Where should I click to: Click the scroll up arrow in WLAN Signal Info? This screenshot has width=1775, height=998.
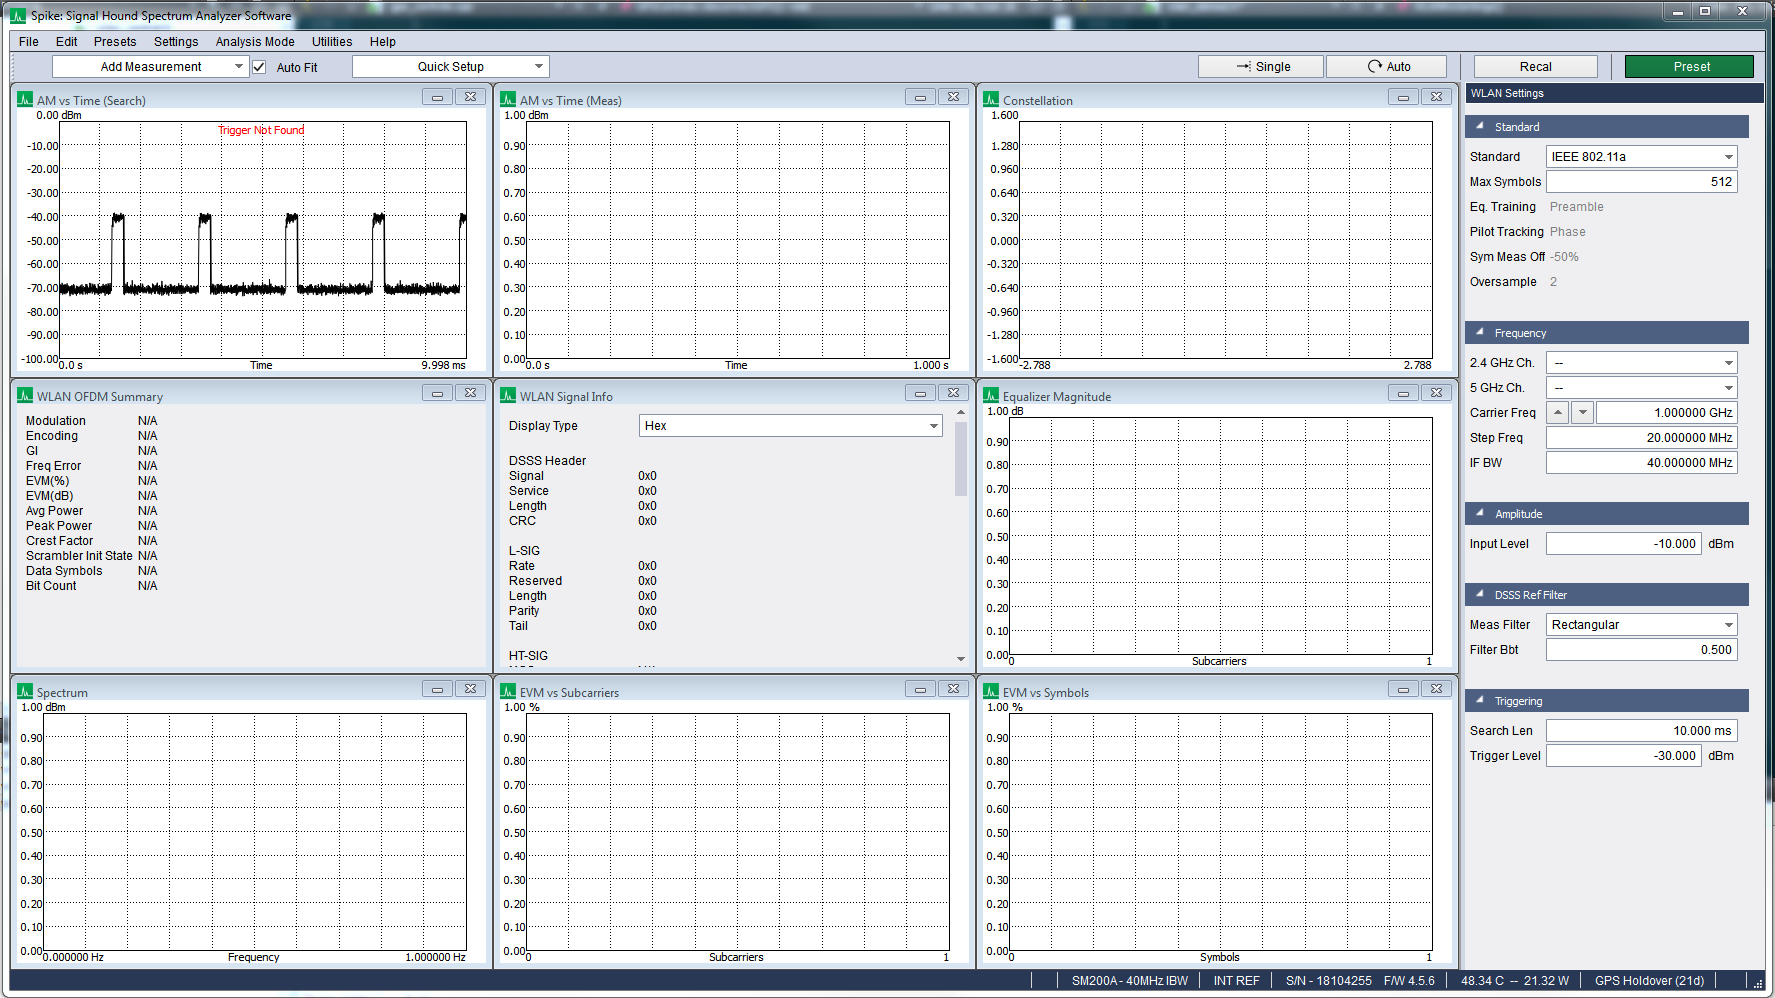click(961, 413)
